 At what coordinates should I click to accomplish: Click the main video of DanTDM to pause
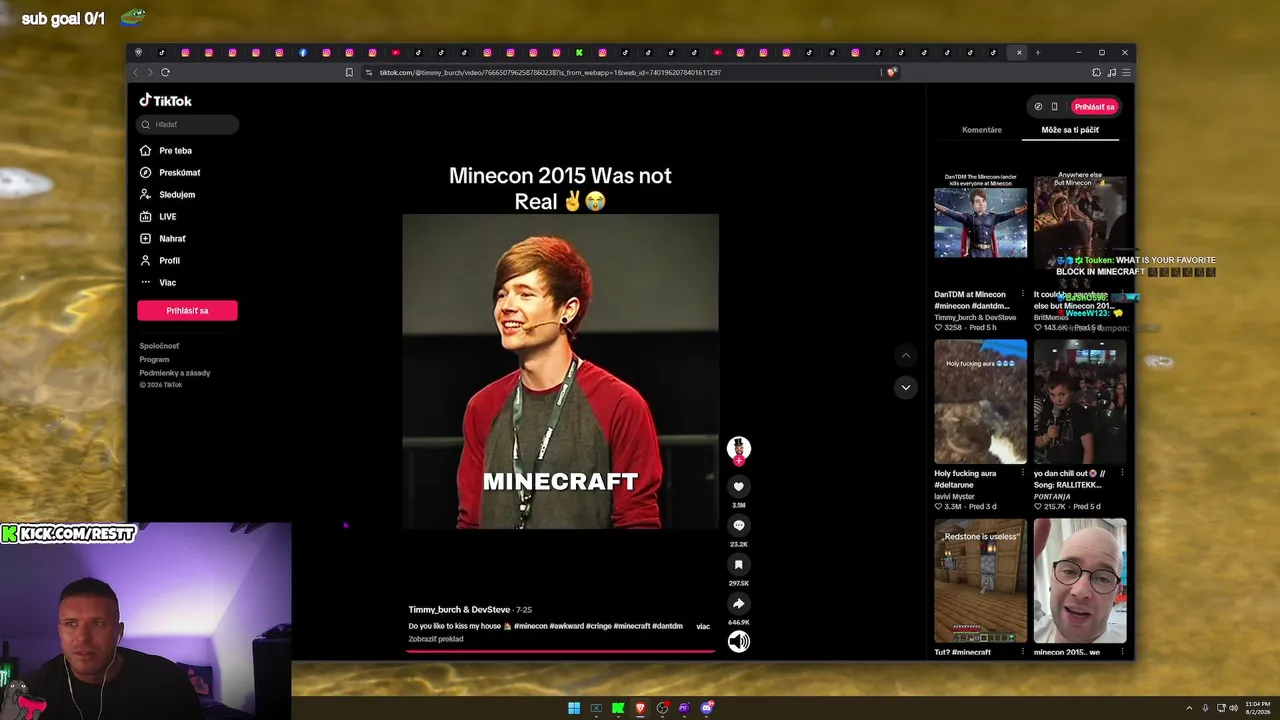click(560, 371)
